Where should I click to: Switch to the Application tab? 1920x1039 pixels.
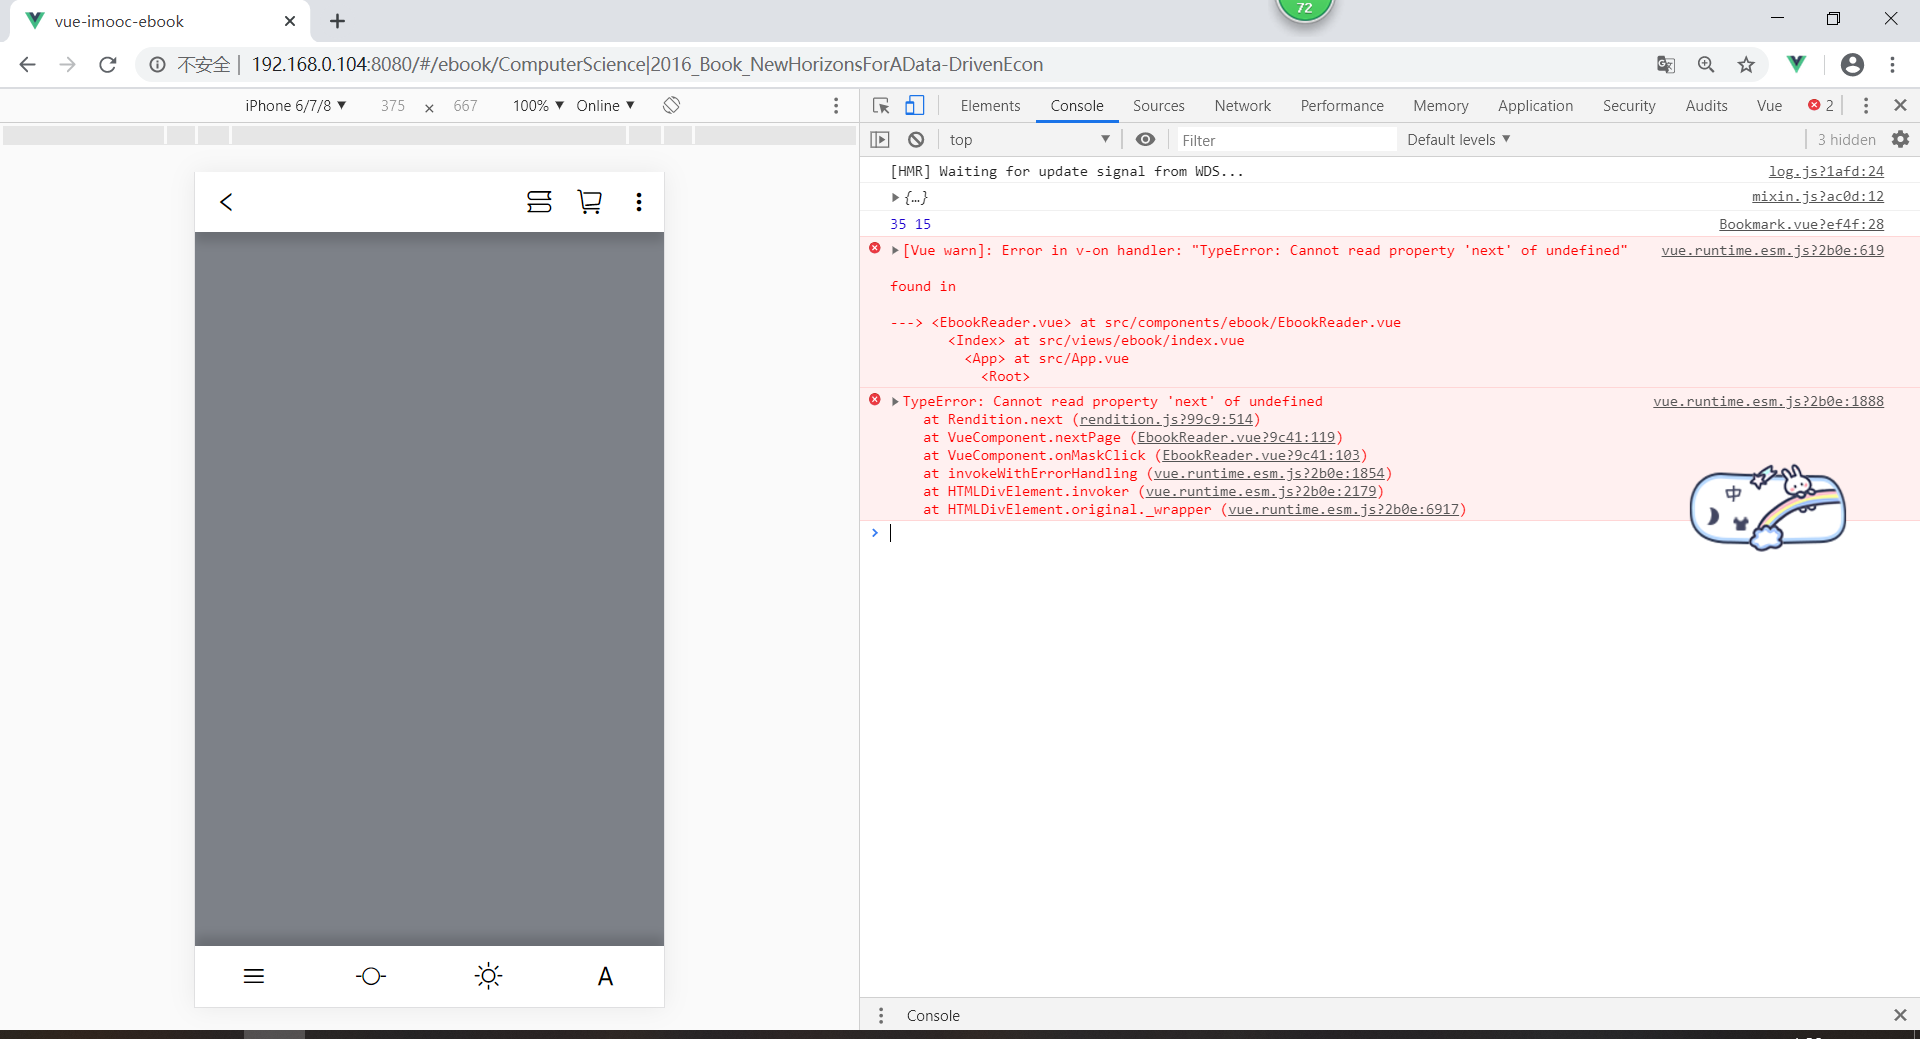(1535, 105)
